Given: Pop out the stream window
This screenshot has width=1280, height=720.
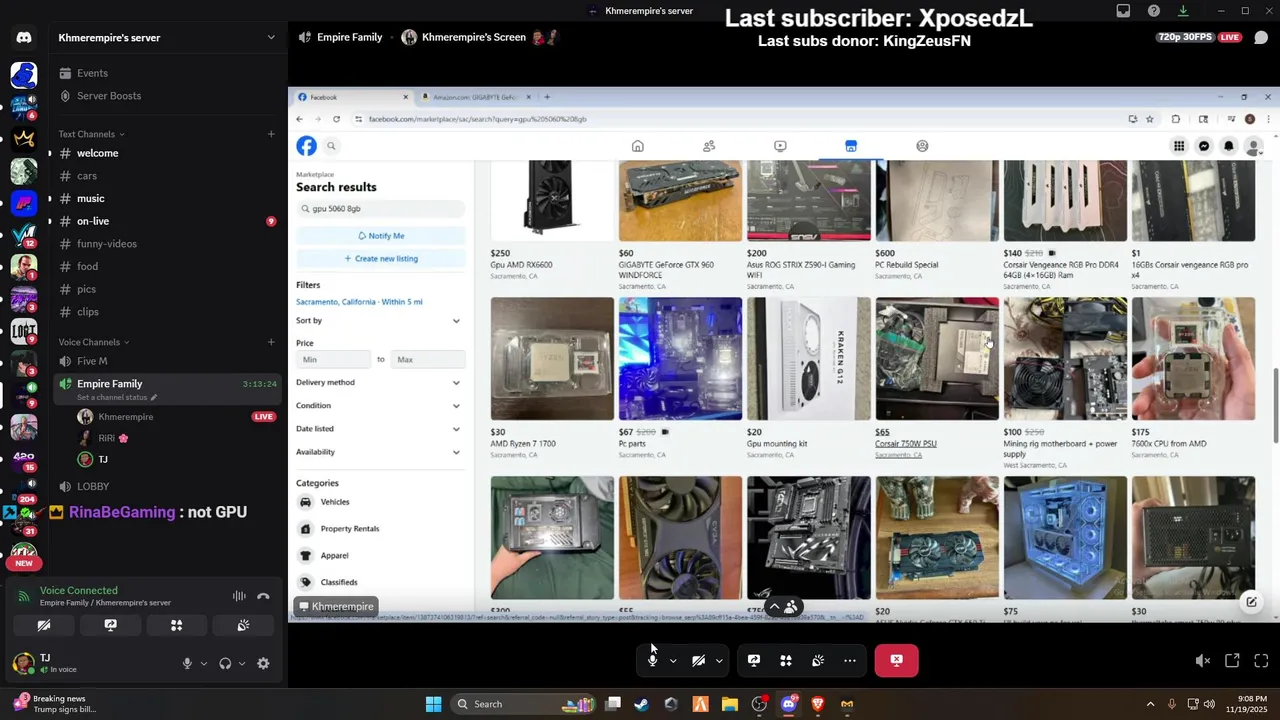Looking at the screenshot, I should click(1232, 661).
